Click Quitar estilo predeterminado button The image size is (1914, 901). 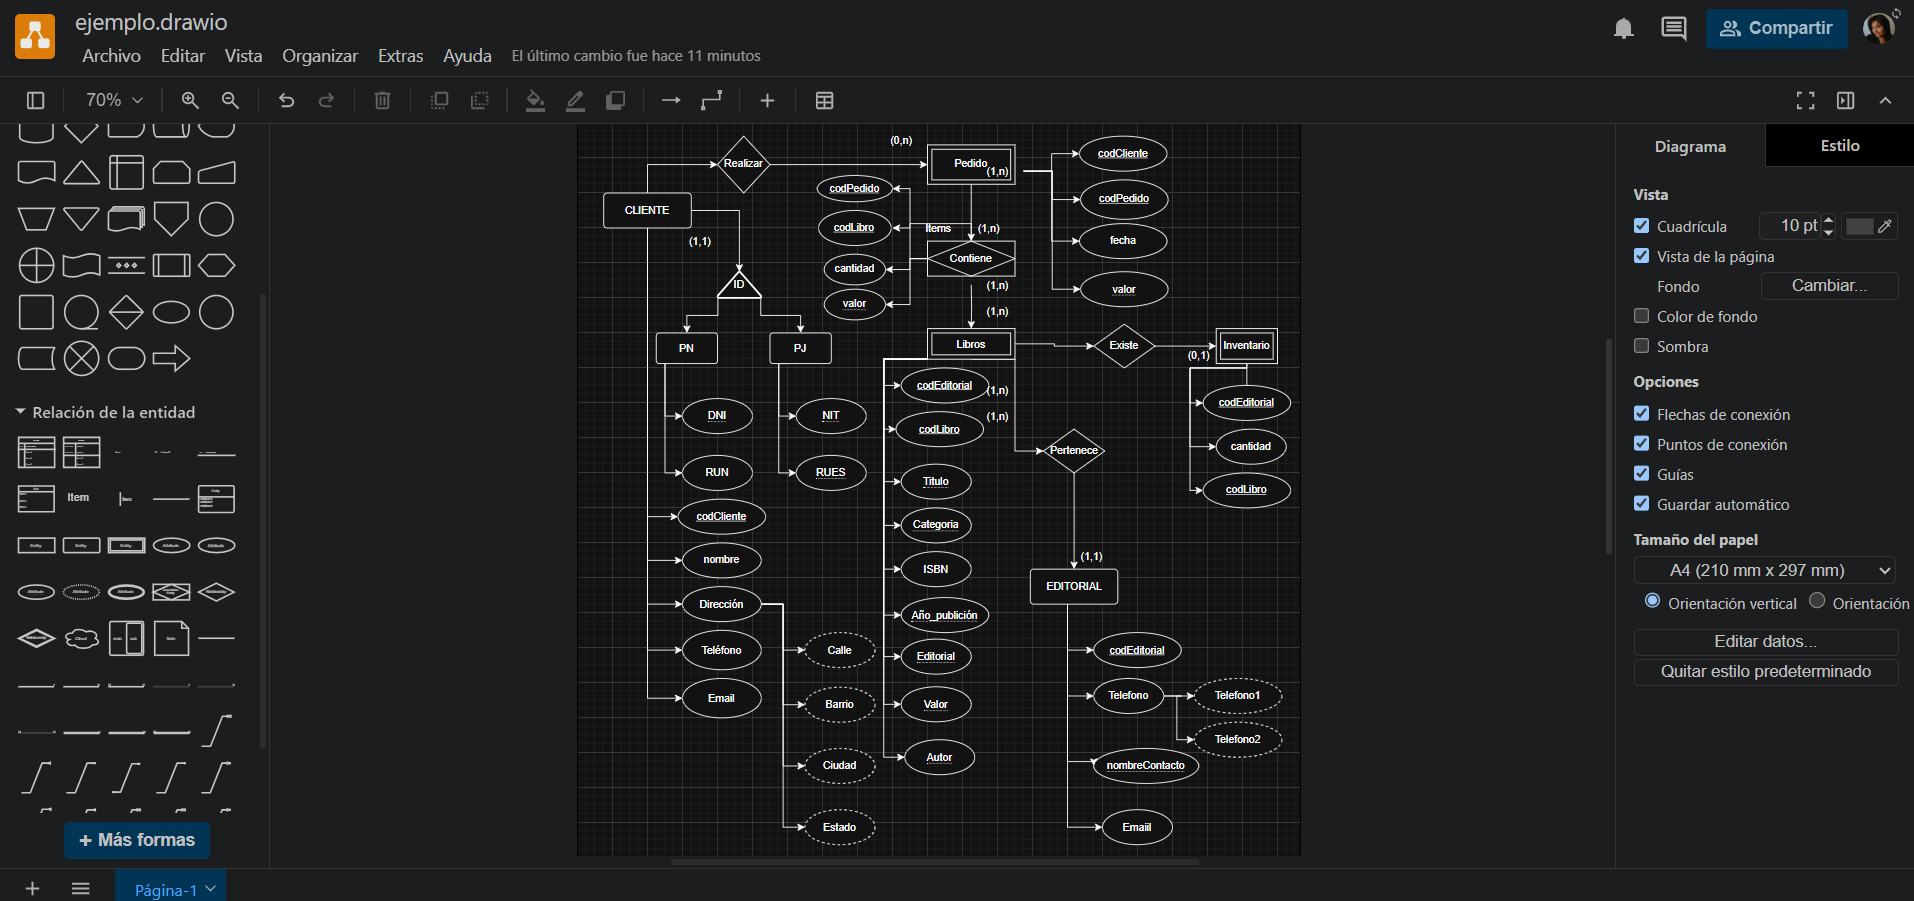coord(1766,672)
